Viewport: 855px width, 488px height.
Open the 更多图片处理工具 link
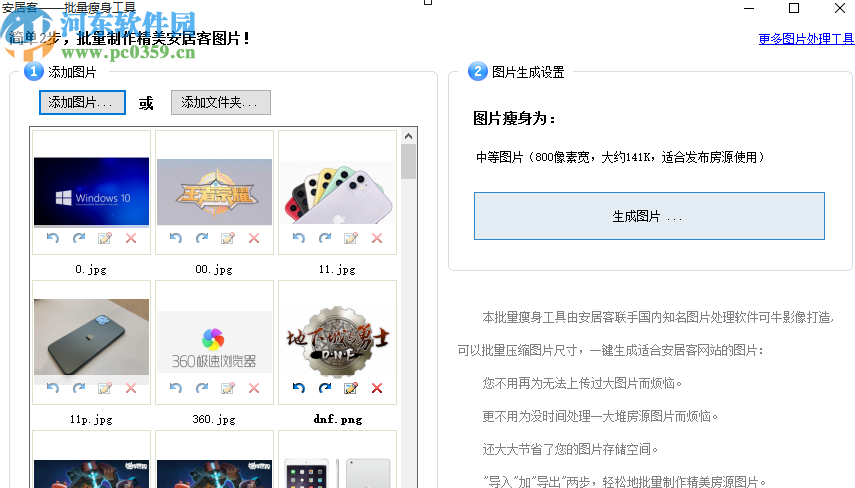[x=806, y=39]
